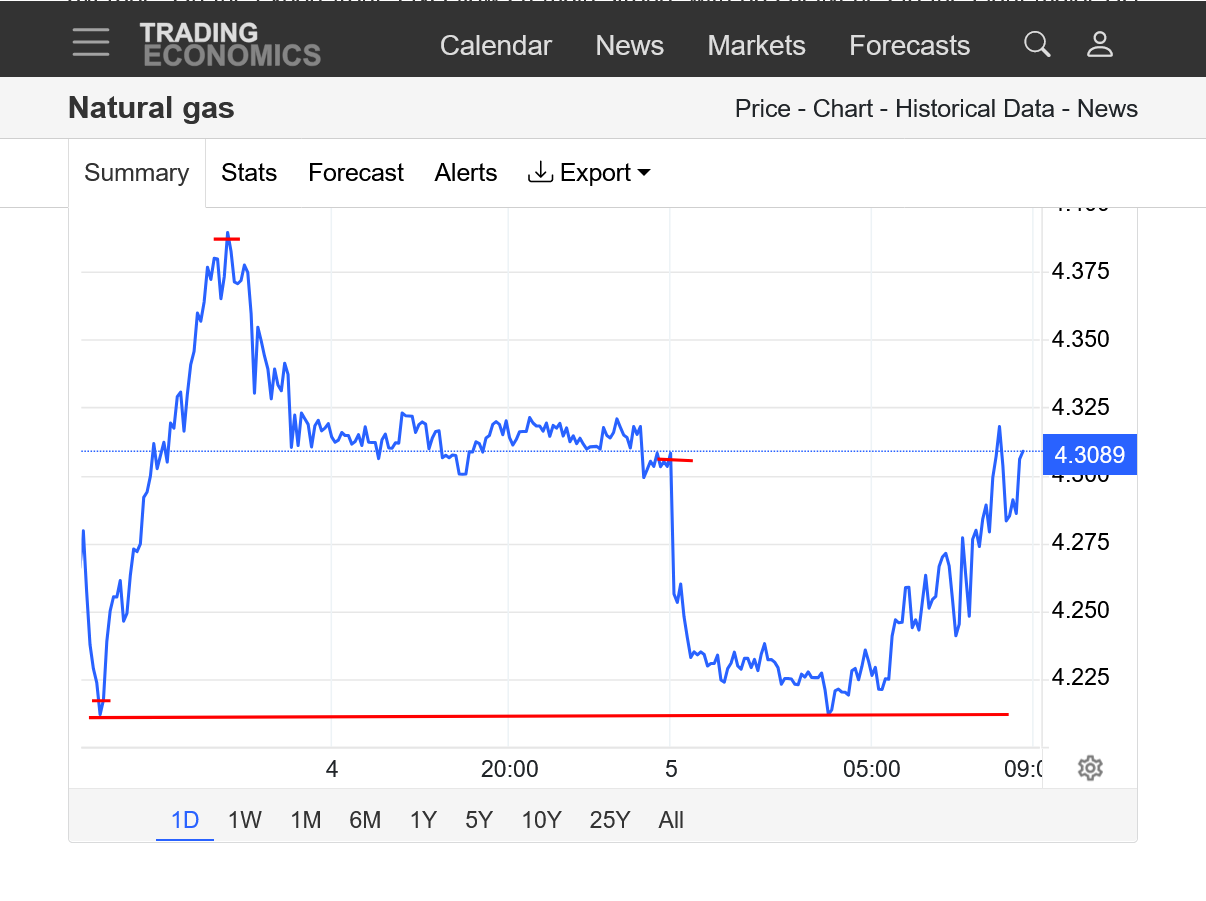Open chart settings gear icon

(x=1090, y=768)
